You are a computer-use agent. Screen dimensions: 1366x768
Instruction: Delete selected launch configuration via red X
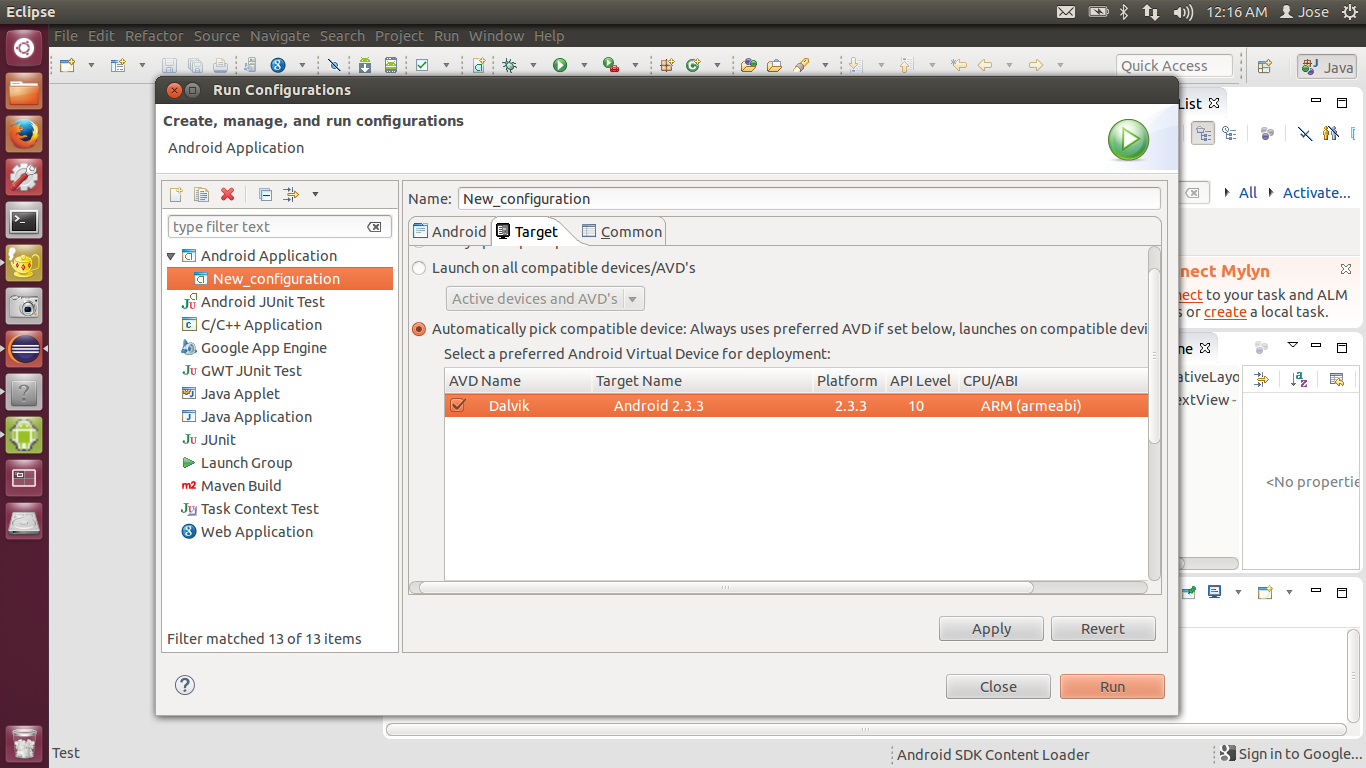click(x=227, y=194)
